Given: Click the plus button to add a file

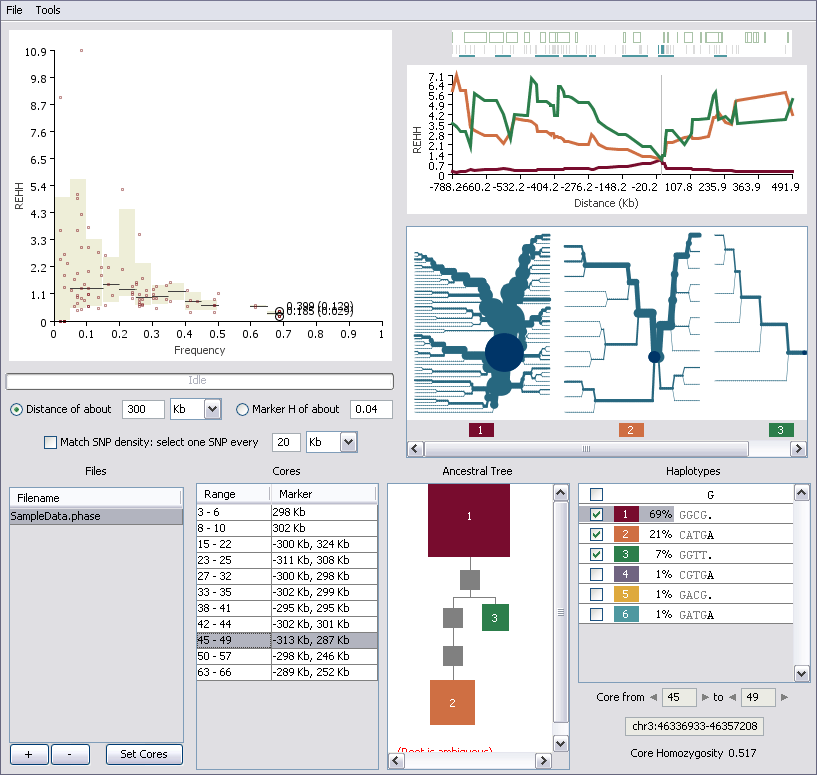Looking at the screenshot, I should [x=29, y=754].
